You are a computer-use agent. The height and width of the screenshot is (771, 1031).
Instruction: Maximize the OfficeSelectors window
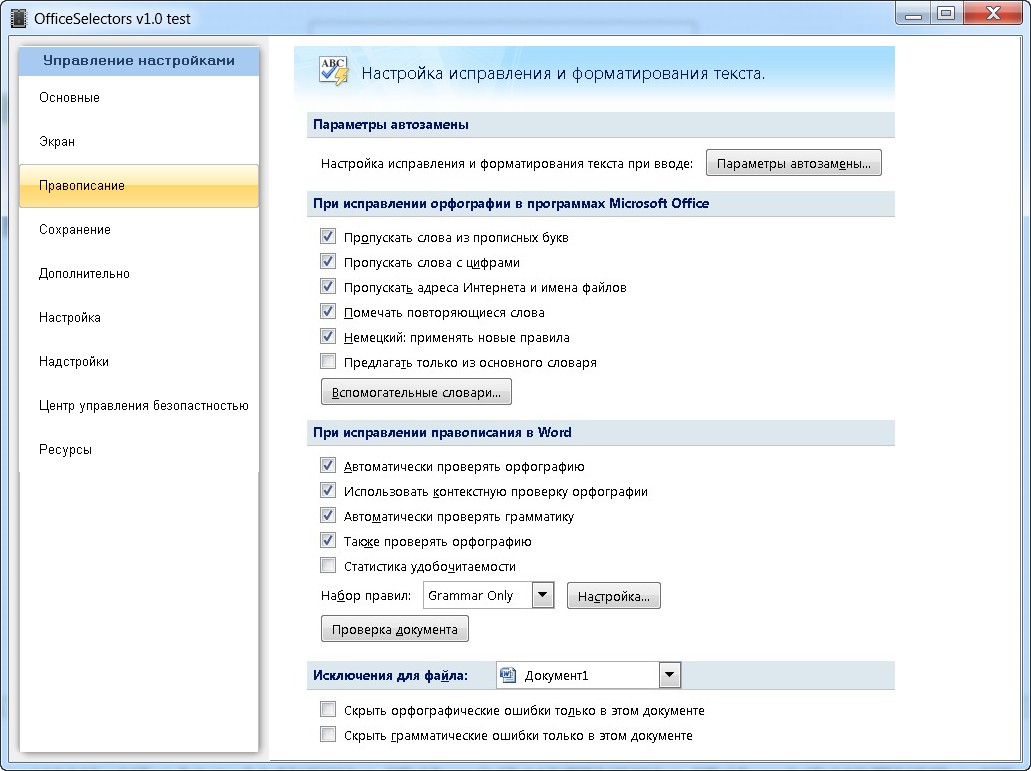[946, 13]
